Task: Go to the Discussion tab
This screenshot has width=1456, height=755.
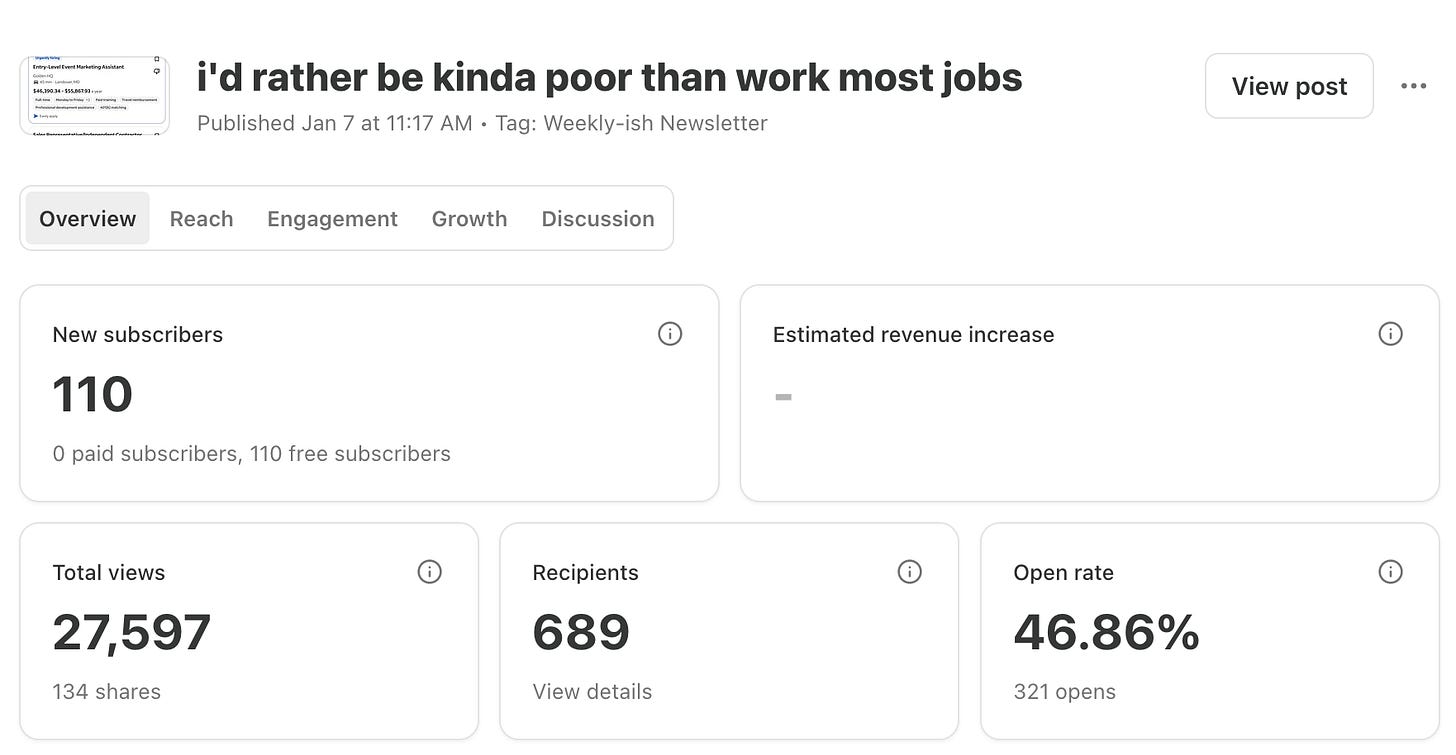Action: [x=598, y=218]
